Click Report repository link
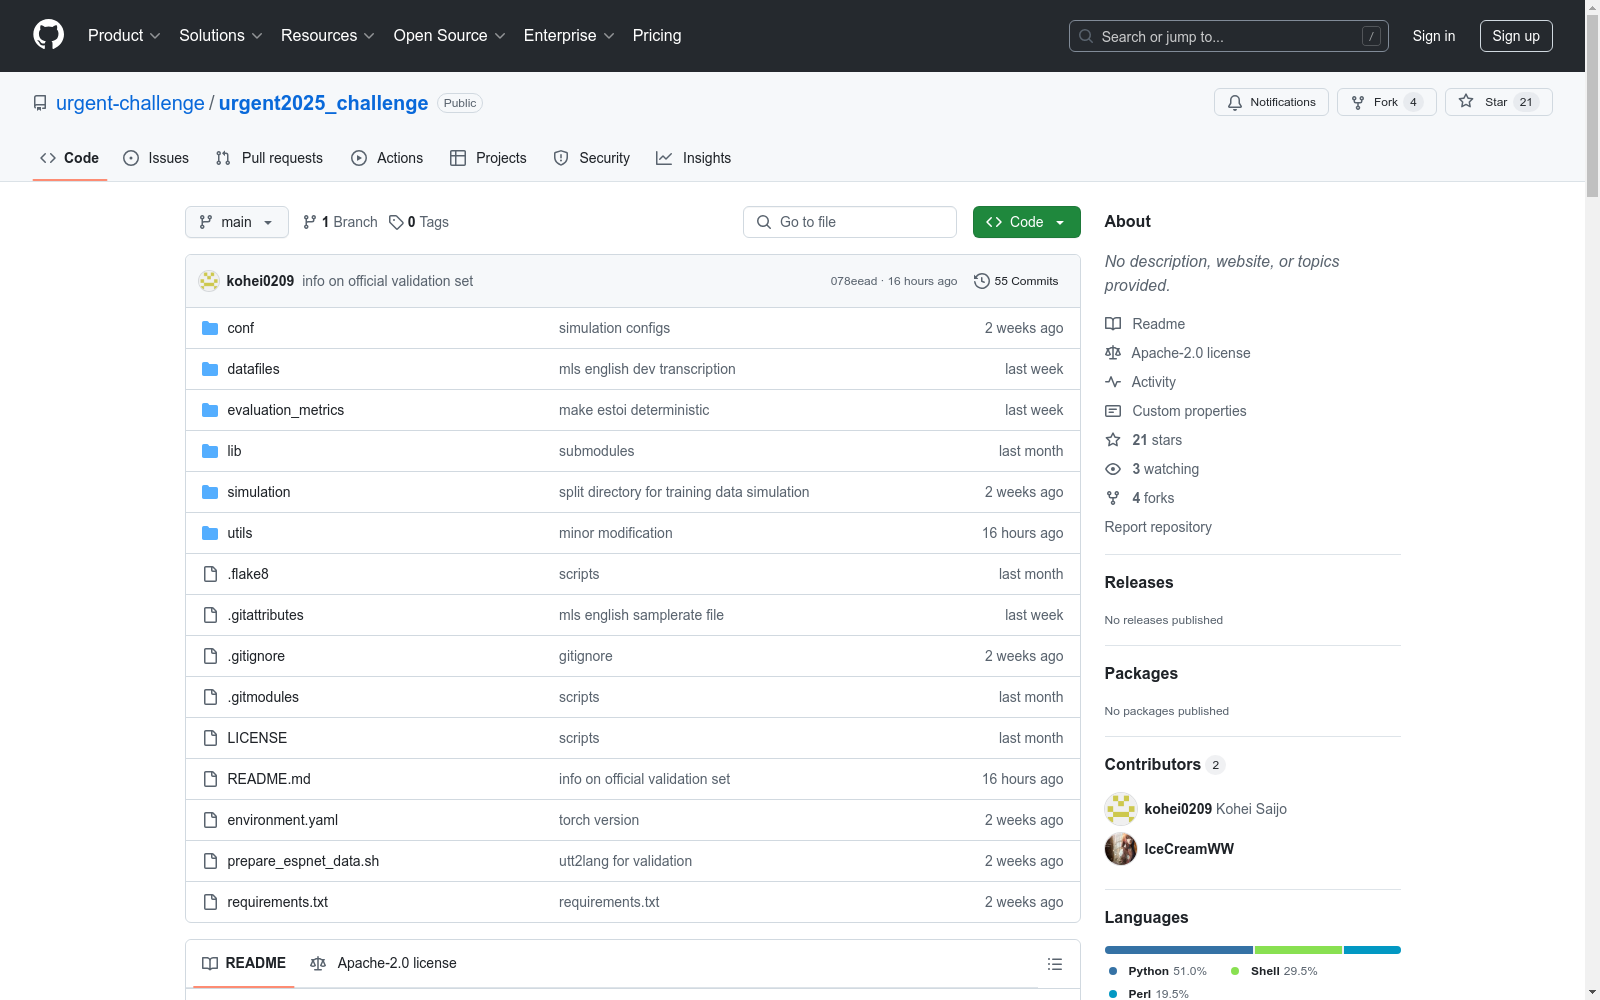The height and width of the screenshot is (1000, 1600). pos(1158,527)
